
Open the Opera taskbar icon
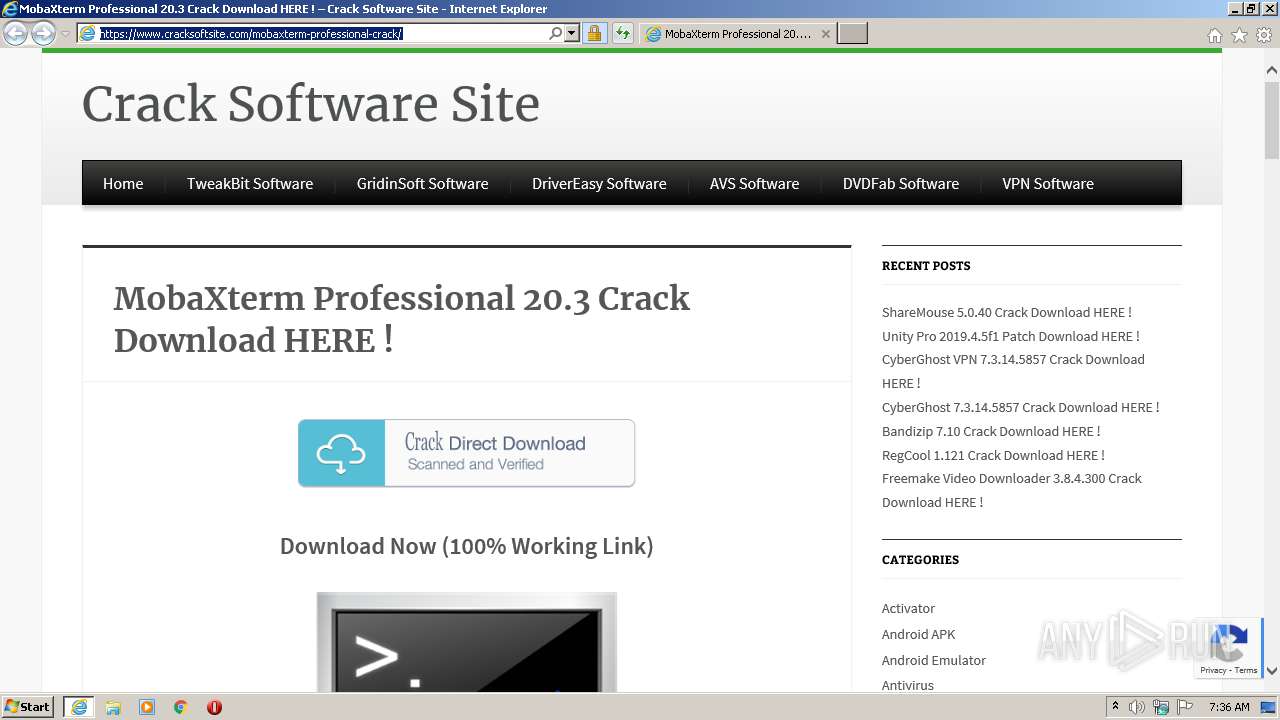[x=214, y=707]
